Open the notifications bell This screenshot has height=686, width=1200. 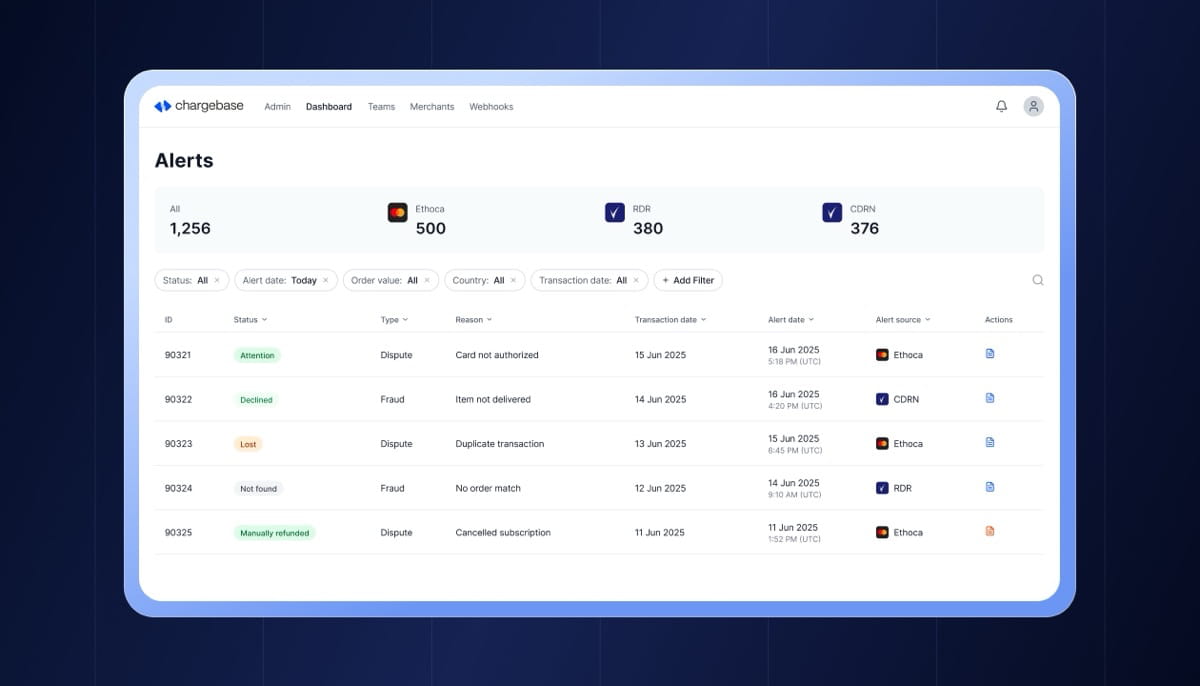click(1001, 106)
